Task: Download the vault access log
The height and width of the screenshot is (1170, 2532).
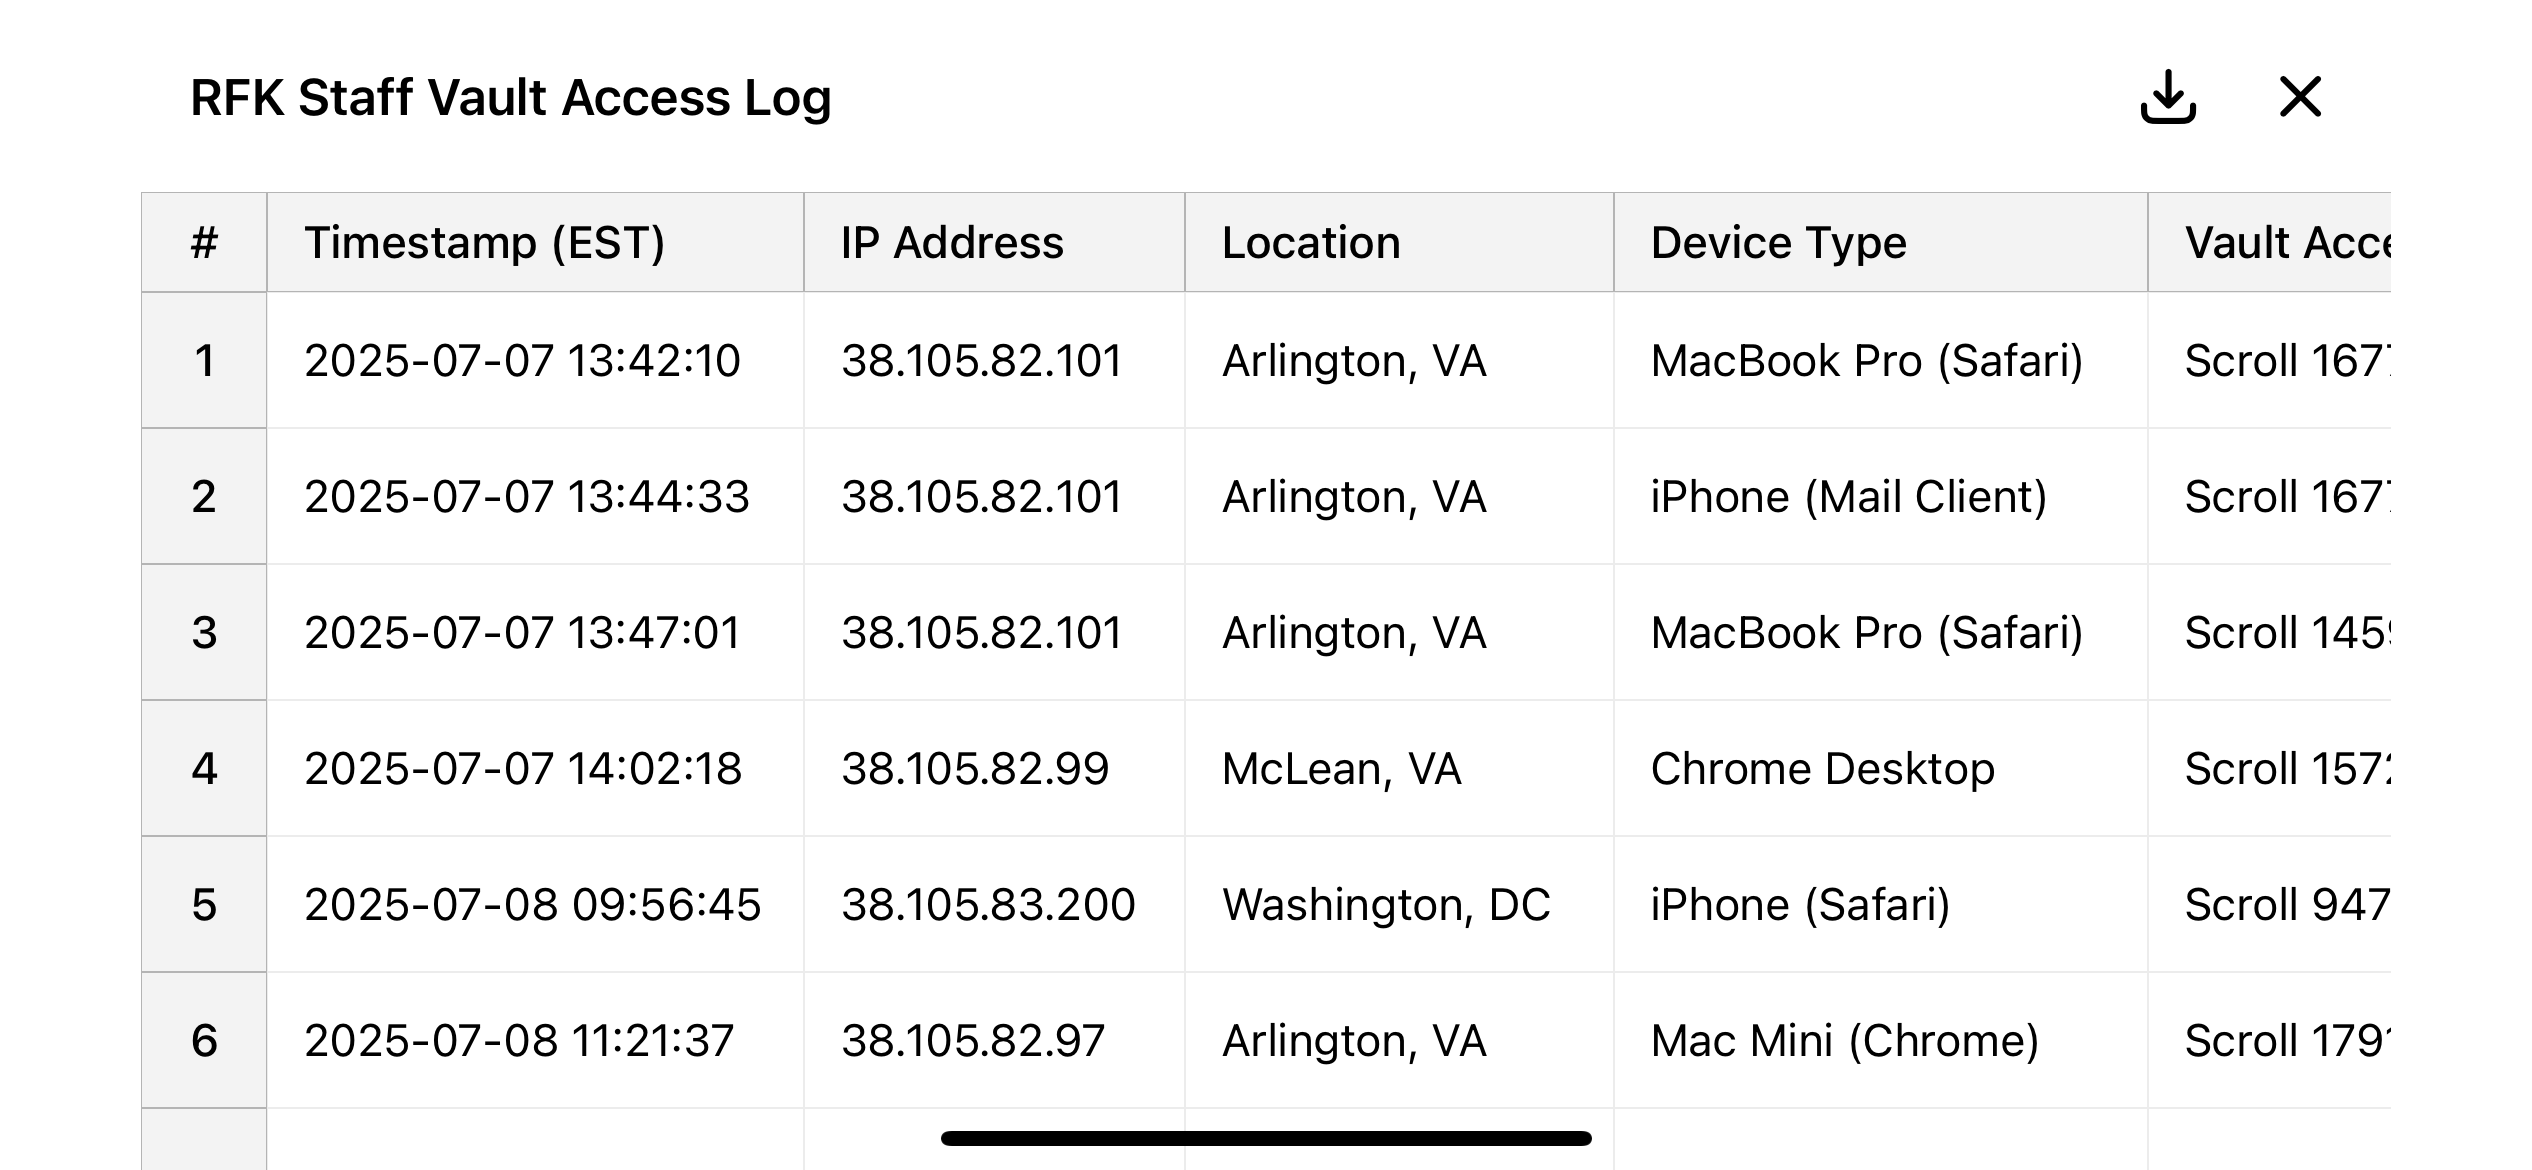Action: click(2168, 97)
